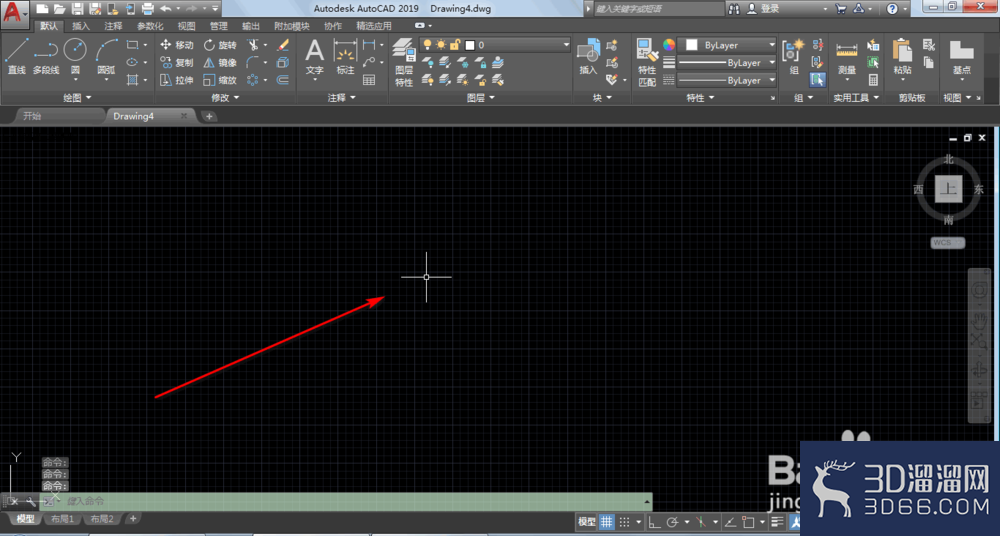Select the 圆 (Circle) tool

point(75,57)
